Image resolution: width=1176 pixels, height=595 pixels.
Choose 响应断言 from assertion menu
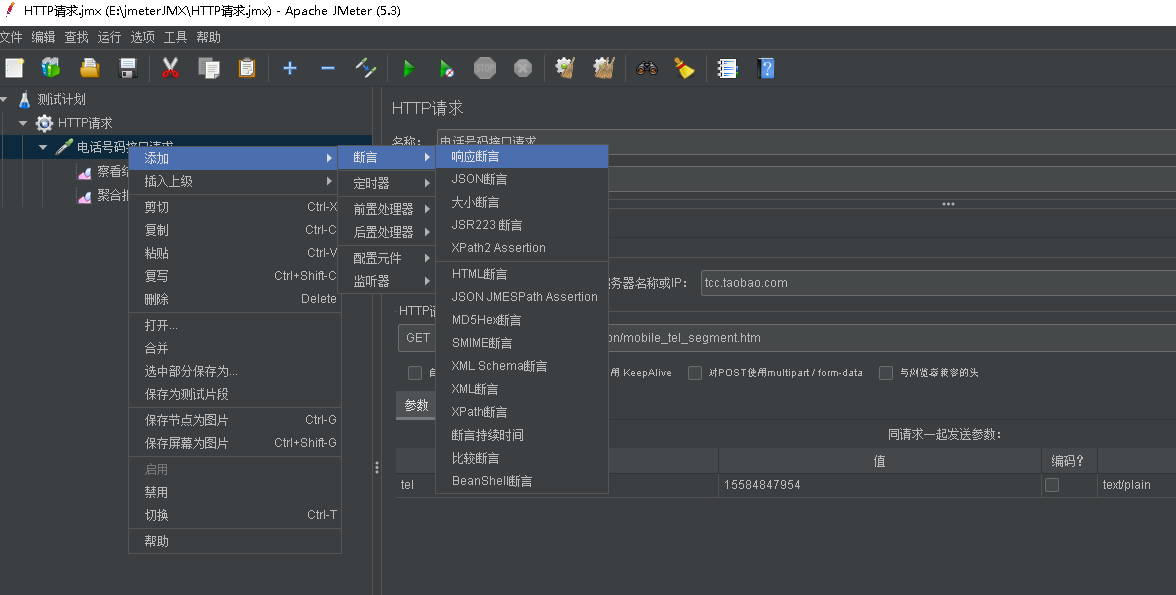[x=521, y=156]
